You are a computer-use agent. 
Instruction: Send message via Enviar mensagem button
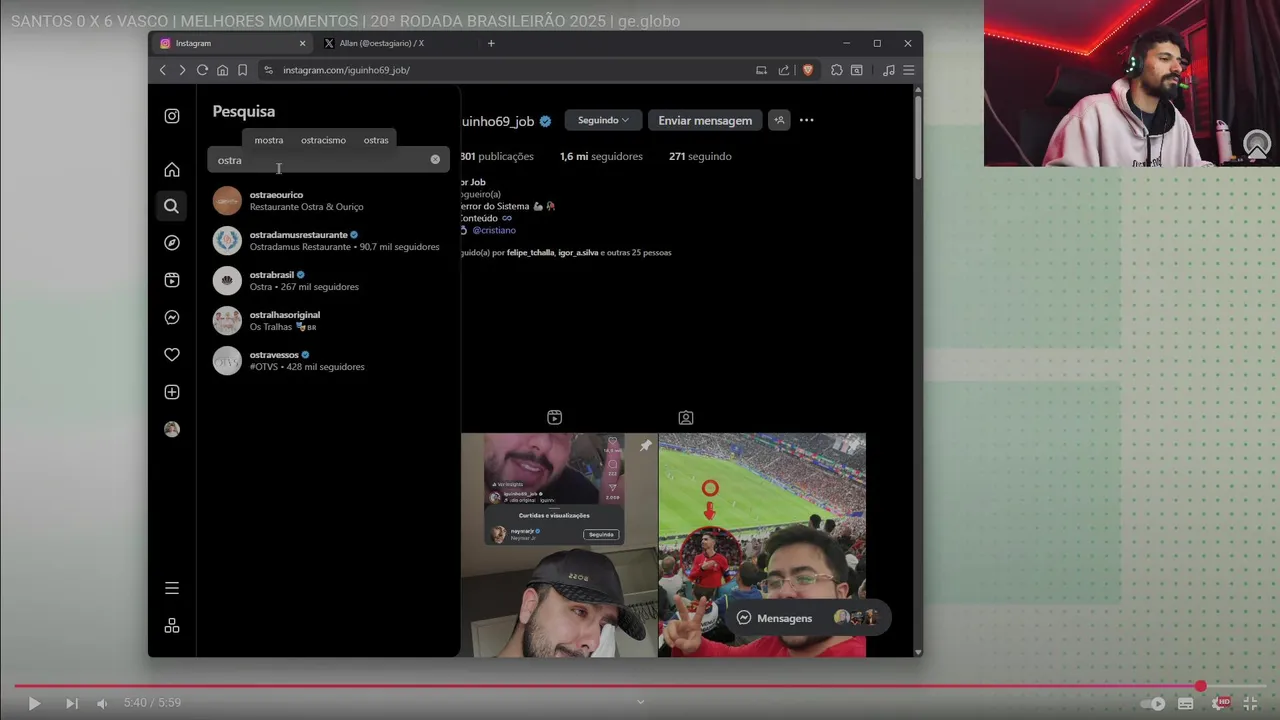pos(705,120)
